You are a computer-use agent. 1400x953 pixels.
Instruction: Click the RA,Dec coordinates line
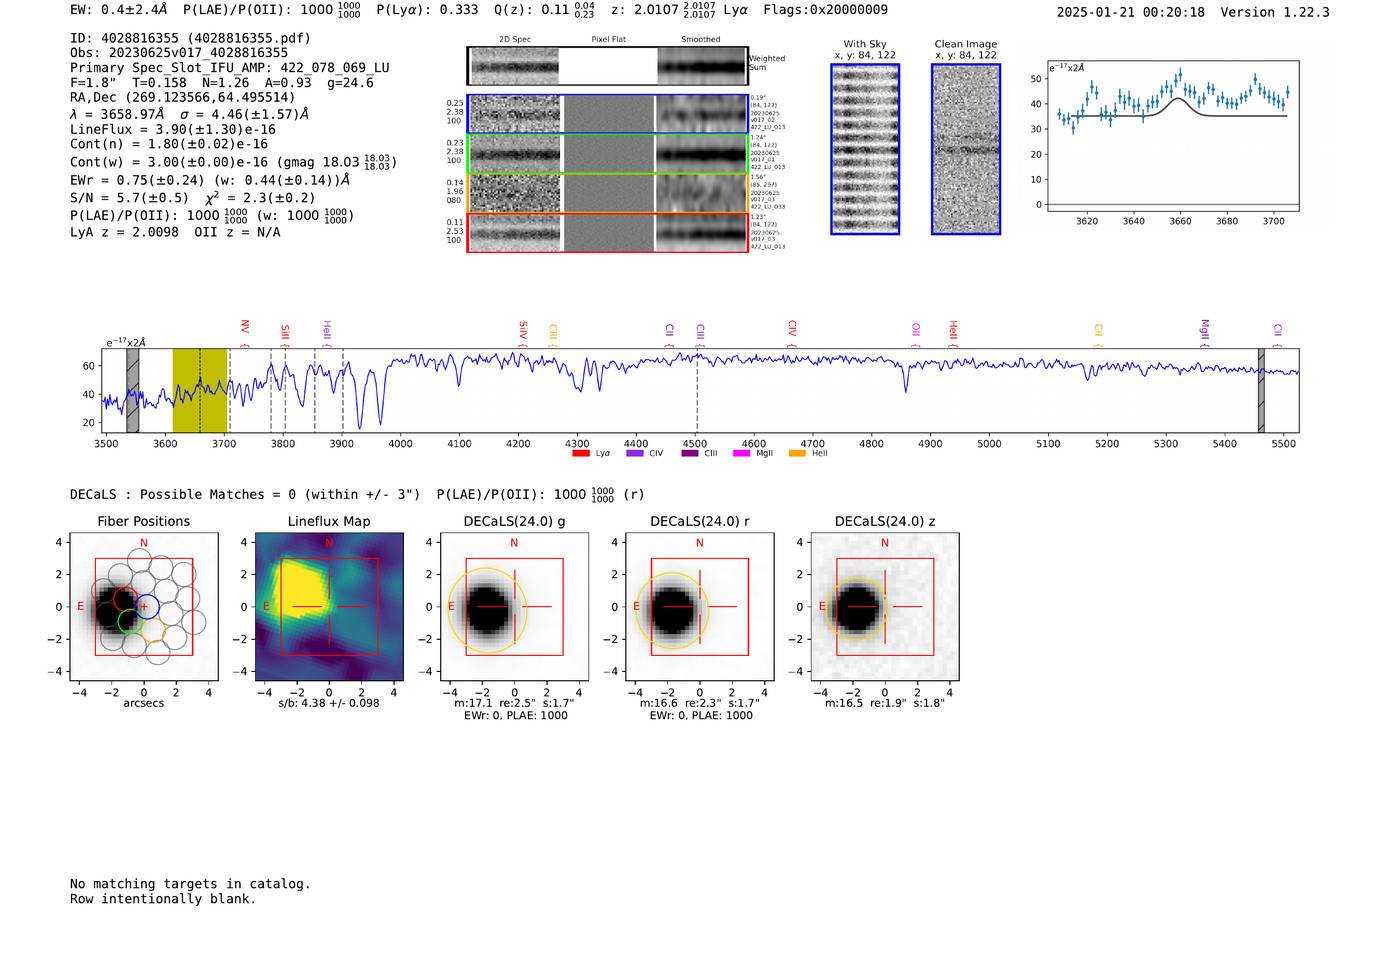183,98
